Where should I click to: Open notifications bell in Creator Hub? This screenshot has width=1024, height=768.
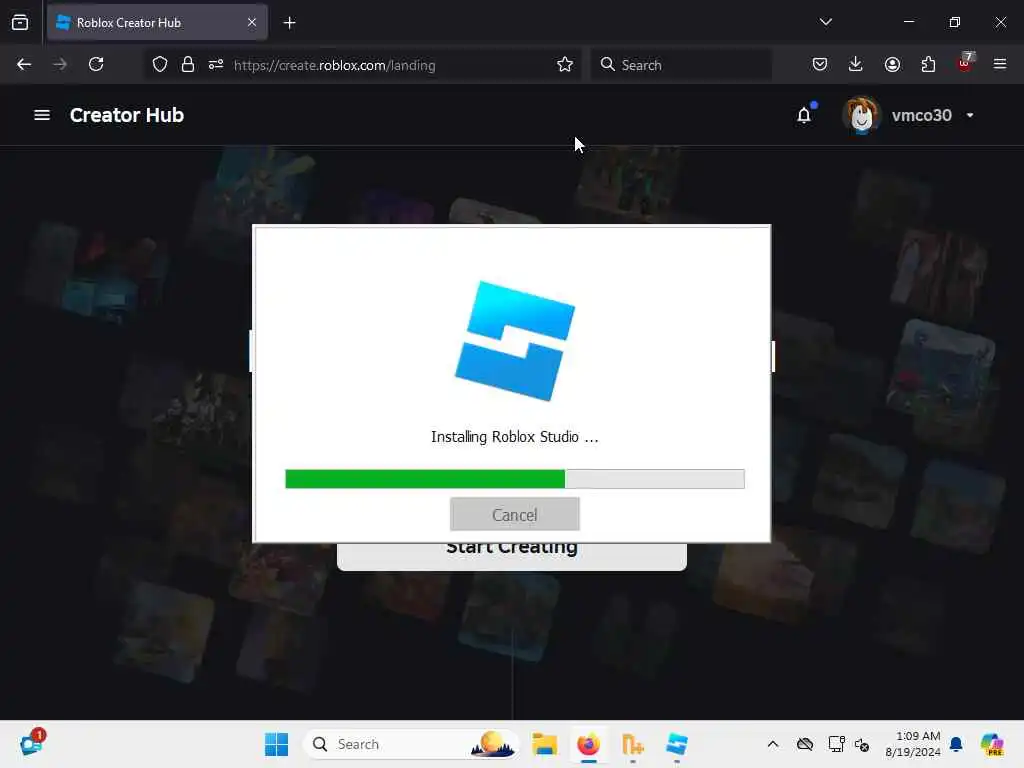pyautogui.click(x=804, y=115)
